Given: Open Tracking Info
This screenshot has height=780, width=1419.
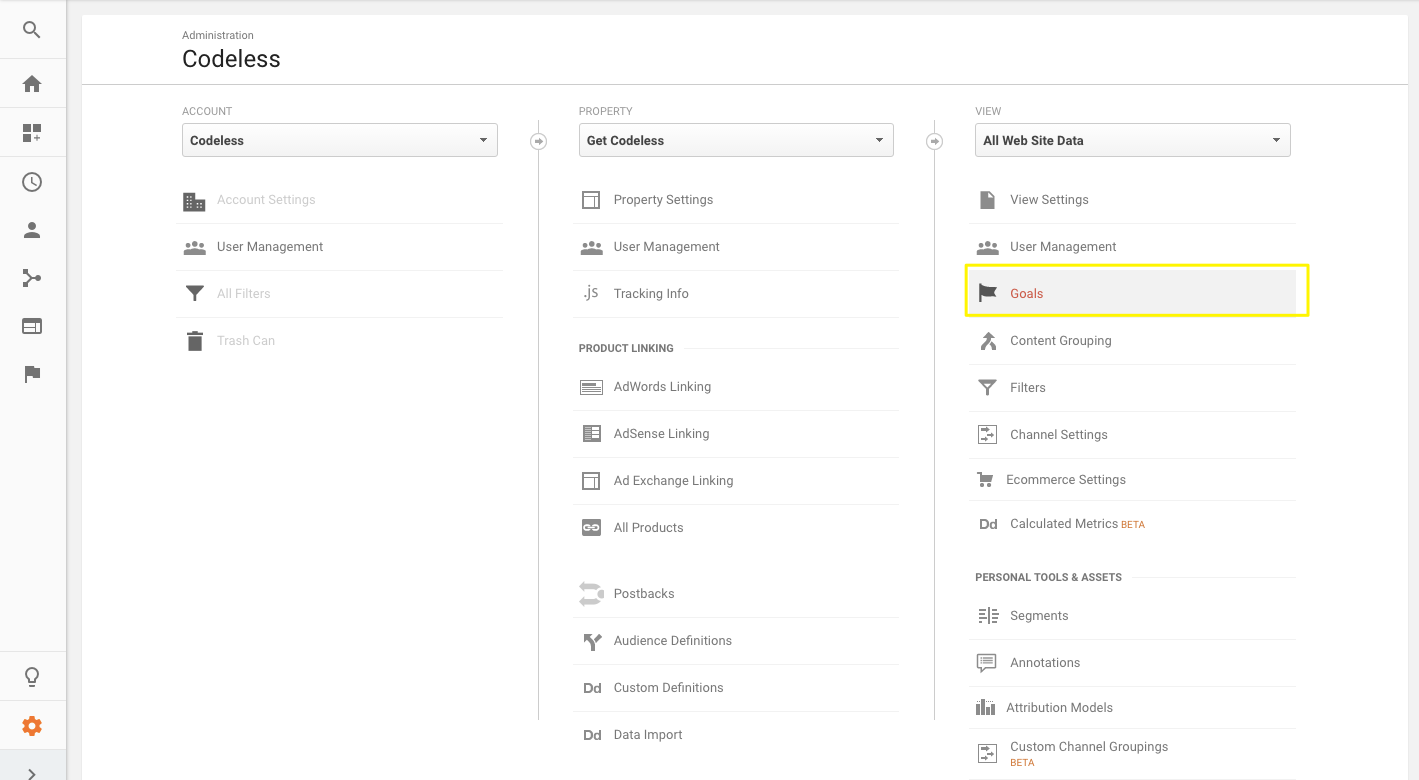Looking at the screenshot, I should tap(651, 294).
